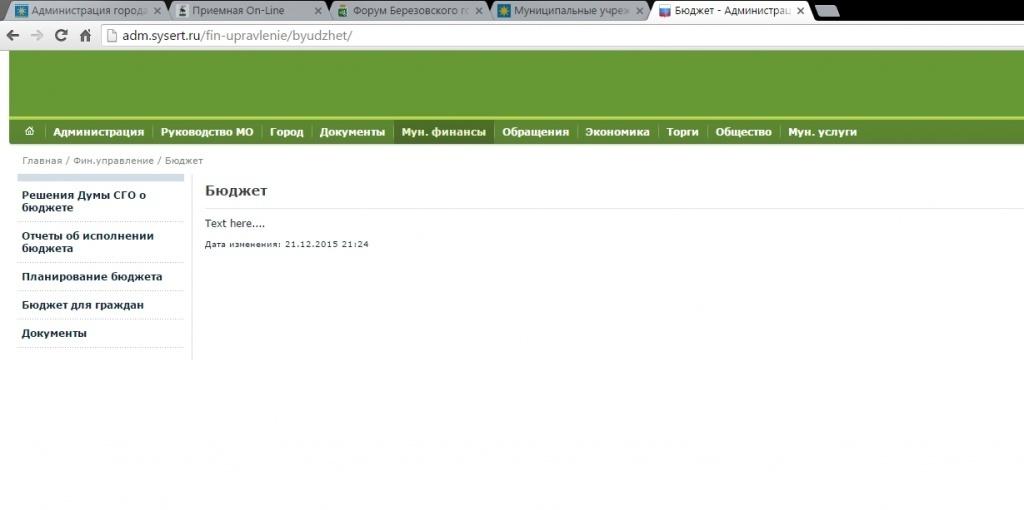1024x510 pixels.
Task: Open the Торги menu item
Action: pyautogui.click(x=682, y=132)
